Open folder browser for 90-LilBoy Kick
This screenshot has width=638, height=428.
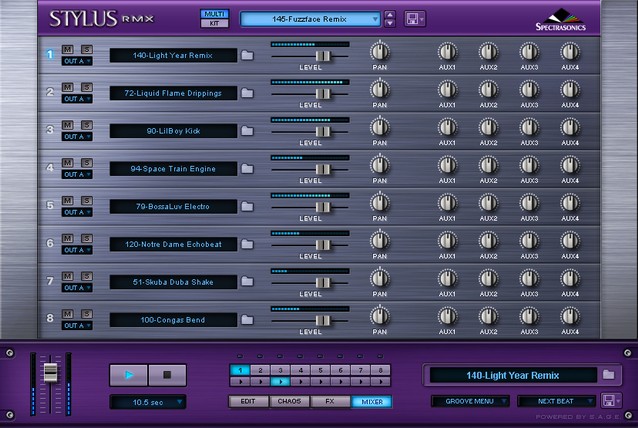(247, 131)
